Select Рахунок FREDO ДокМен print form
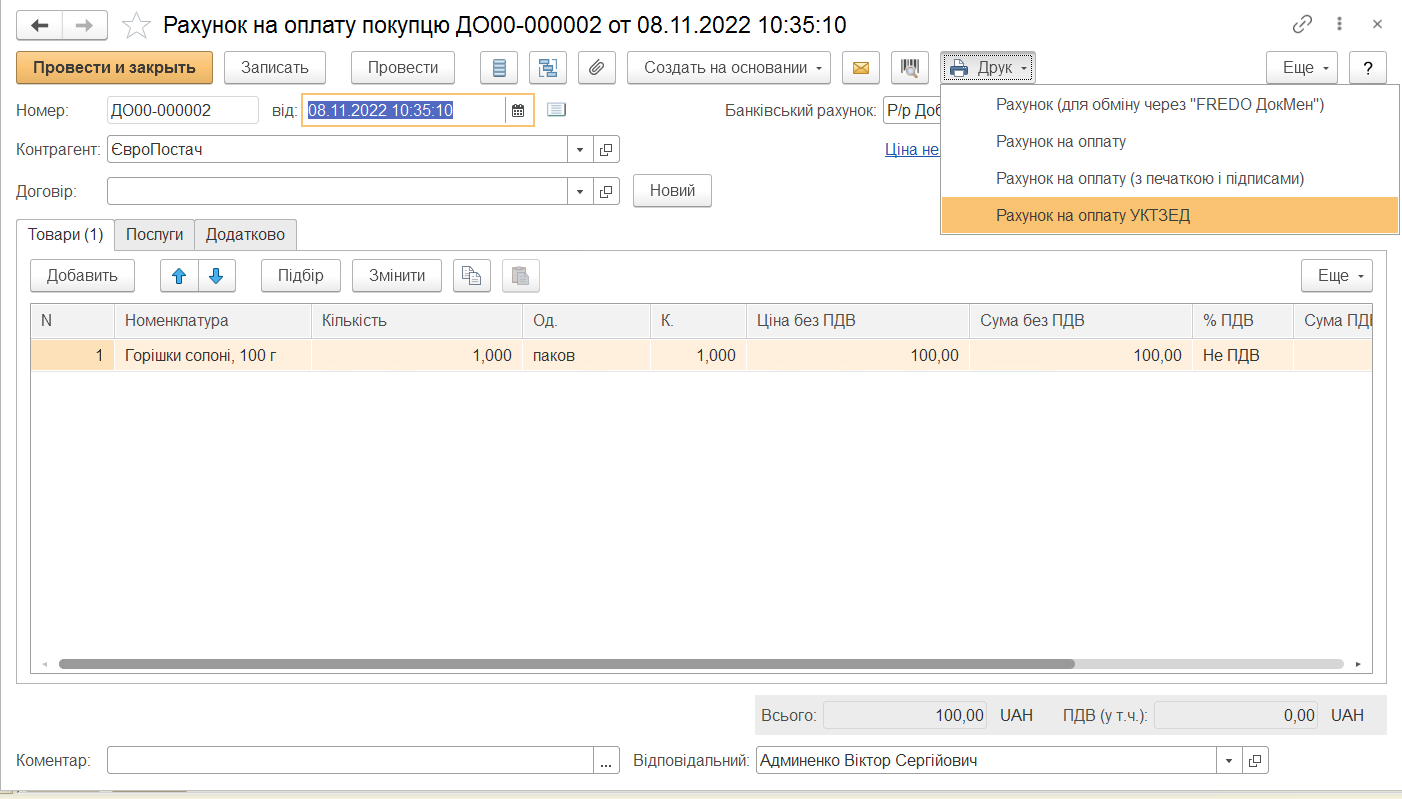 point(1168,104)
